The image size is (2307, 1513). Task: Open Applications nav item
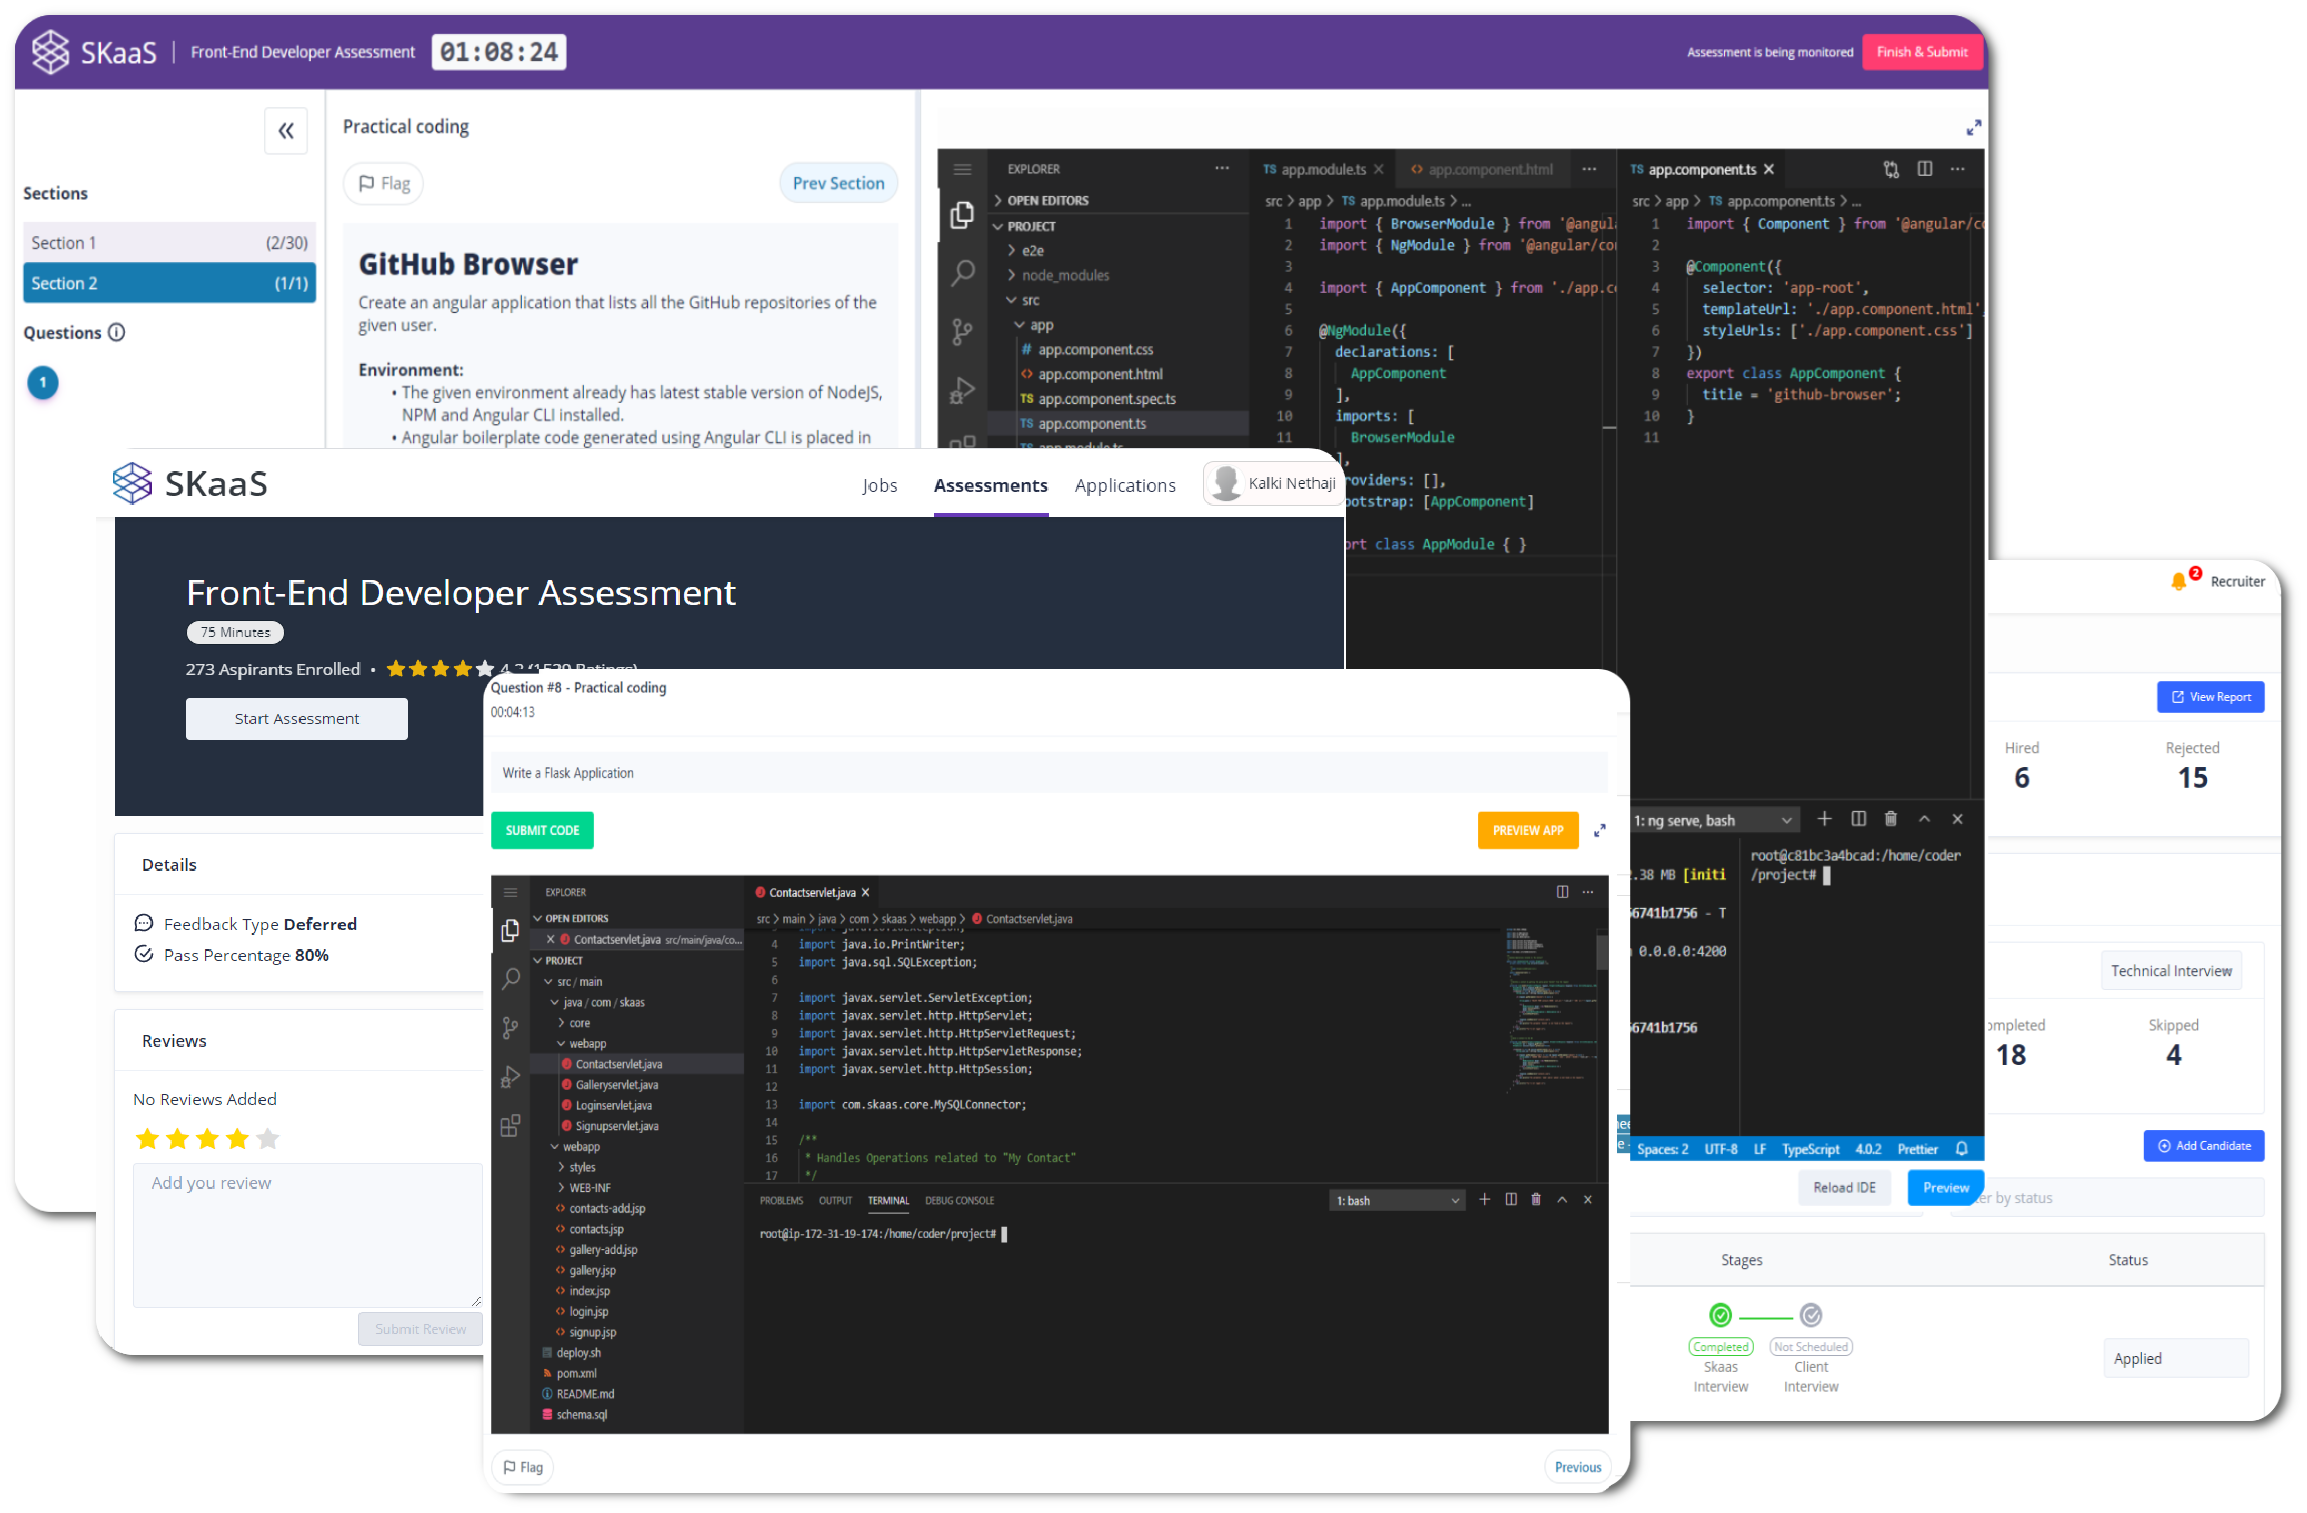coord(1125,485)
